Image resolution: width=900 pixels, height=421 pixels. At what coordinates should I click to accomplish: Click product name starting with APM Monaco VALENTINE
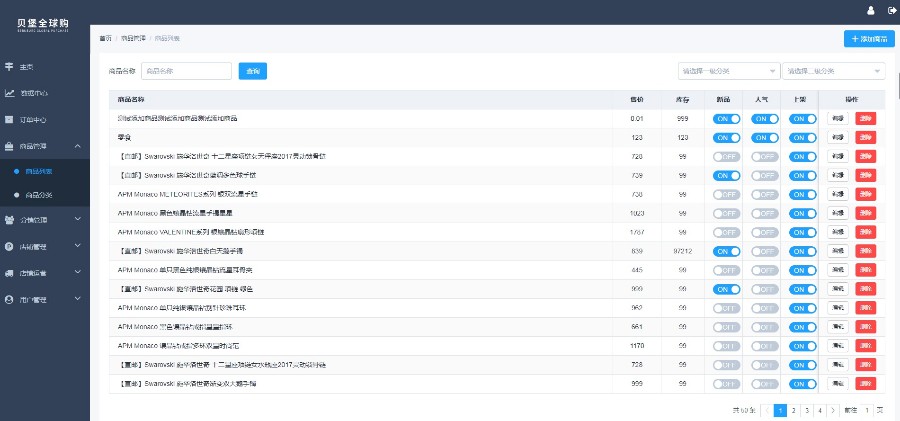point(191,233)
